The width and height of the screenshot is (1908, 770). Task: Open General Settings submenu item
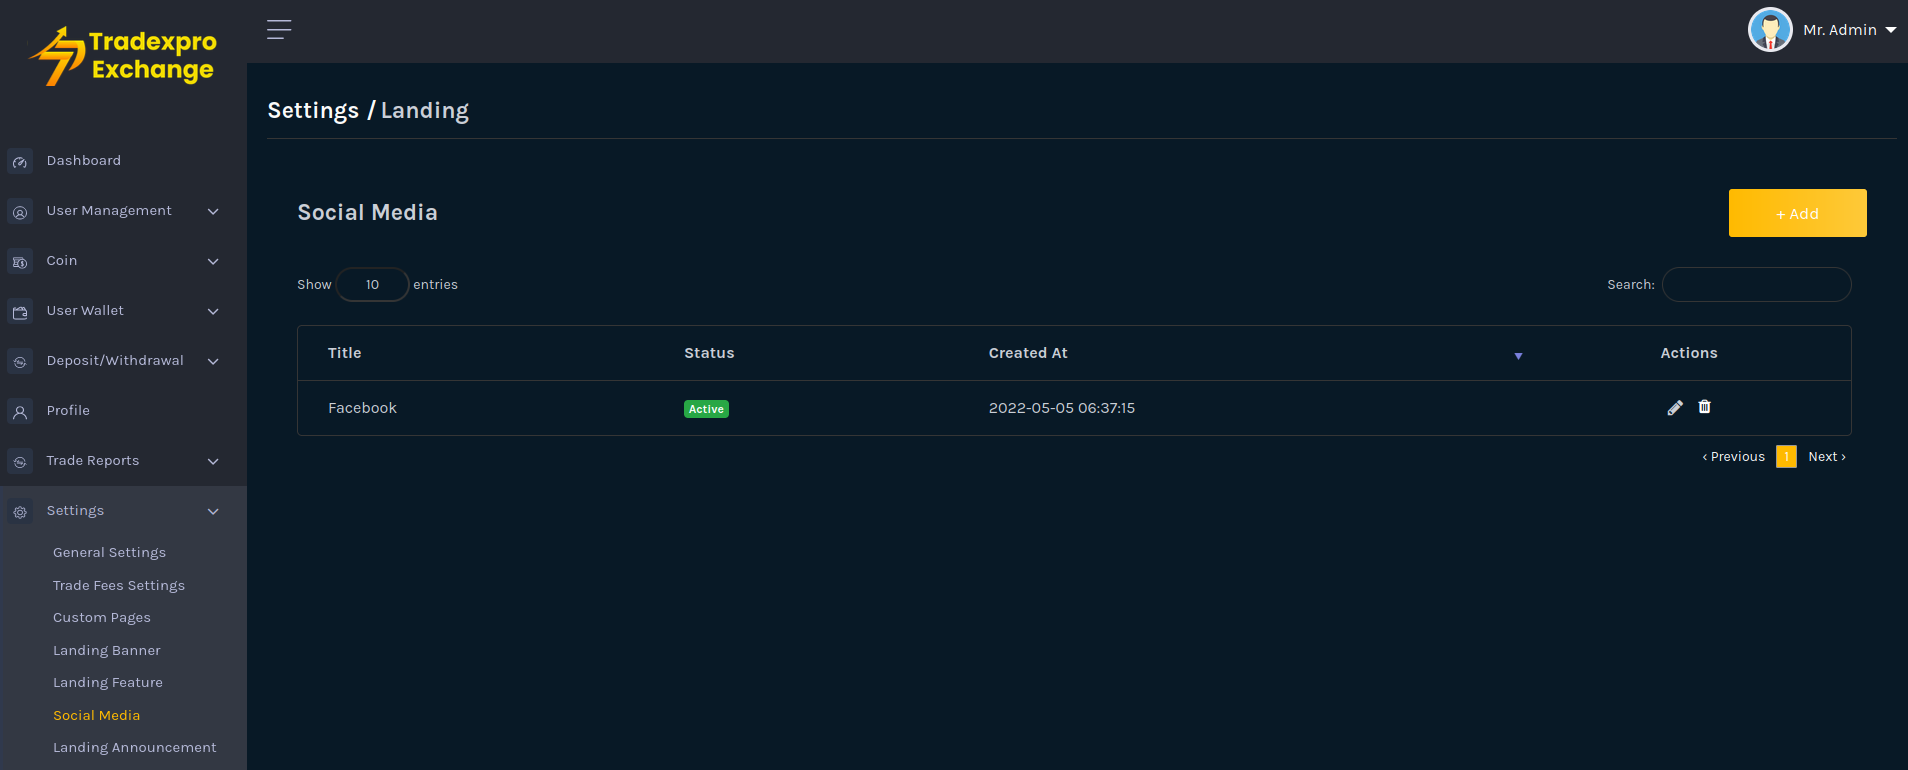coord(109,553)
